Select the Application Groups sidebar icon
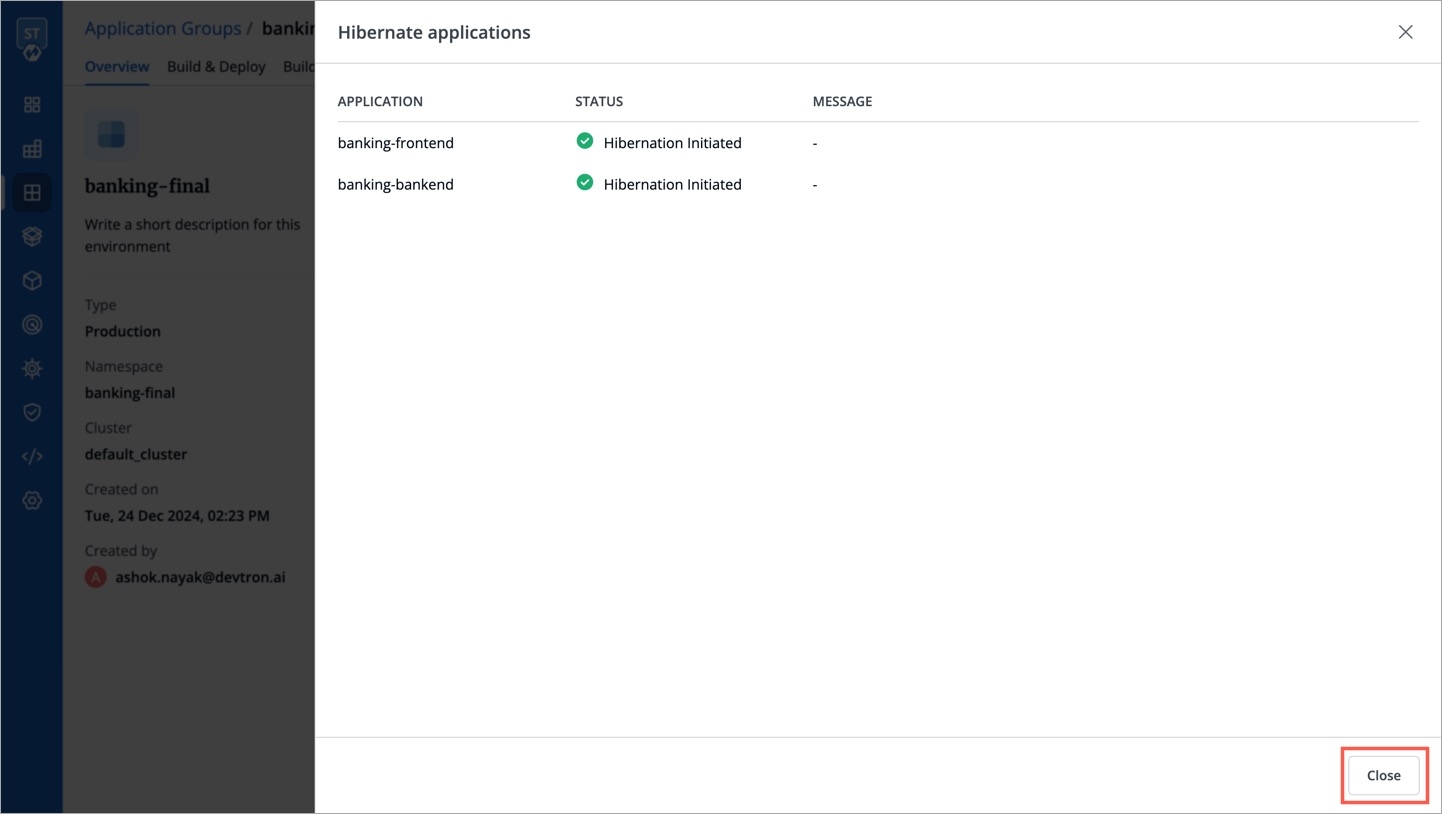Viewport: 1442px width, 814px height. click(x=32, y=193)
